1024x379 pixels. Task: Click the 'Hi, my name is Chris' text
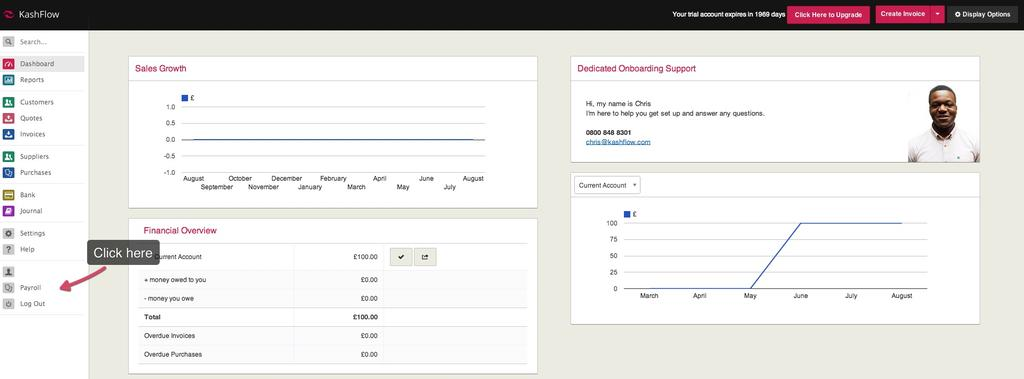tap(618, 104)
